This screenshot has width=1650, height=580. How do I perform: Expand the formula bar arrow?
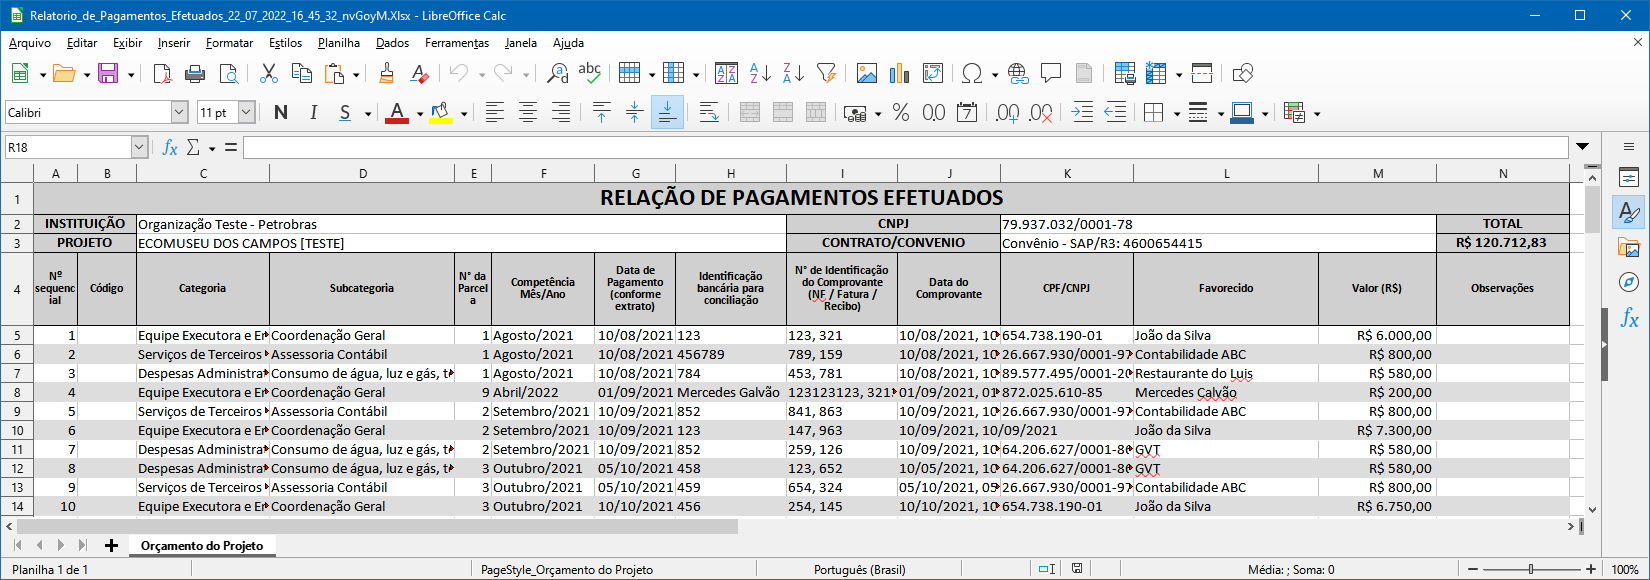[1582, 147]
